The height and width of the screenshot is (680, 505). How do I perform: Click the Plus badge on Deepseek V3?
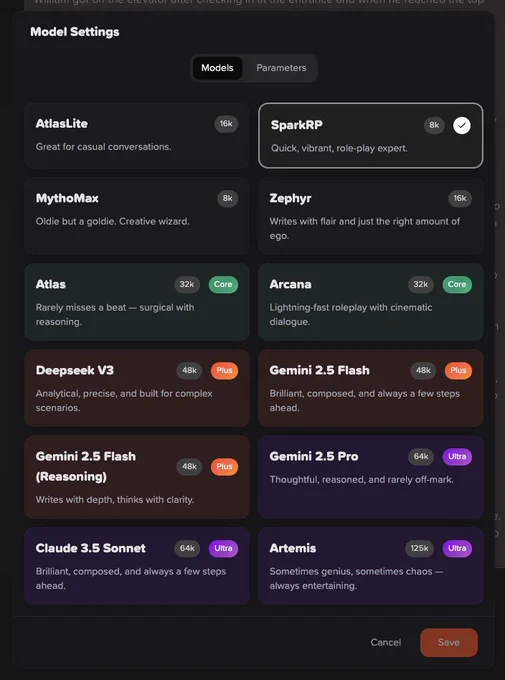click(224, 371)
